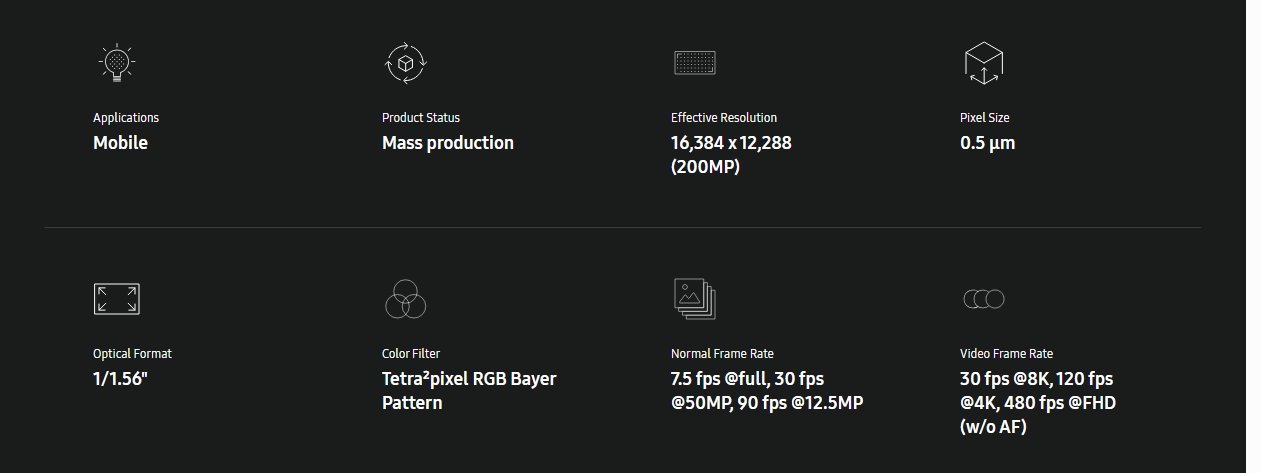Image resolution: width=1261 pixels, height=473 pixels.
Task: Click the Optical Format expand-arrows icon
Action: pyautogui.click(x=117, y=299)
